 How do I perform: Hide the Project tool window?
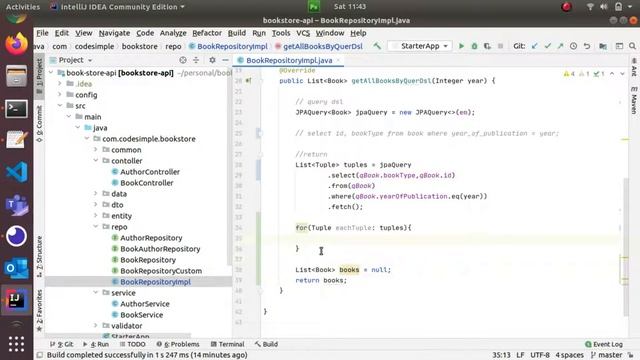(225, 60)
